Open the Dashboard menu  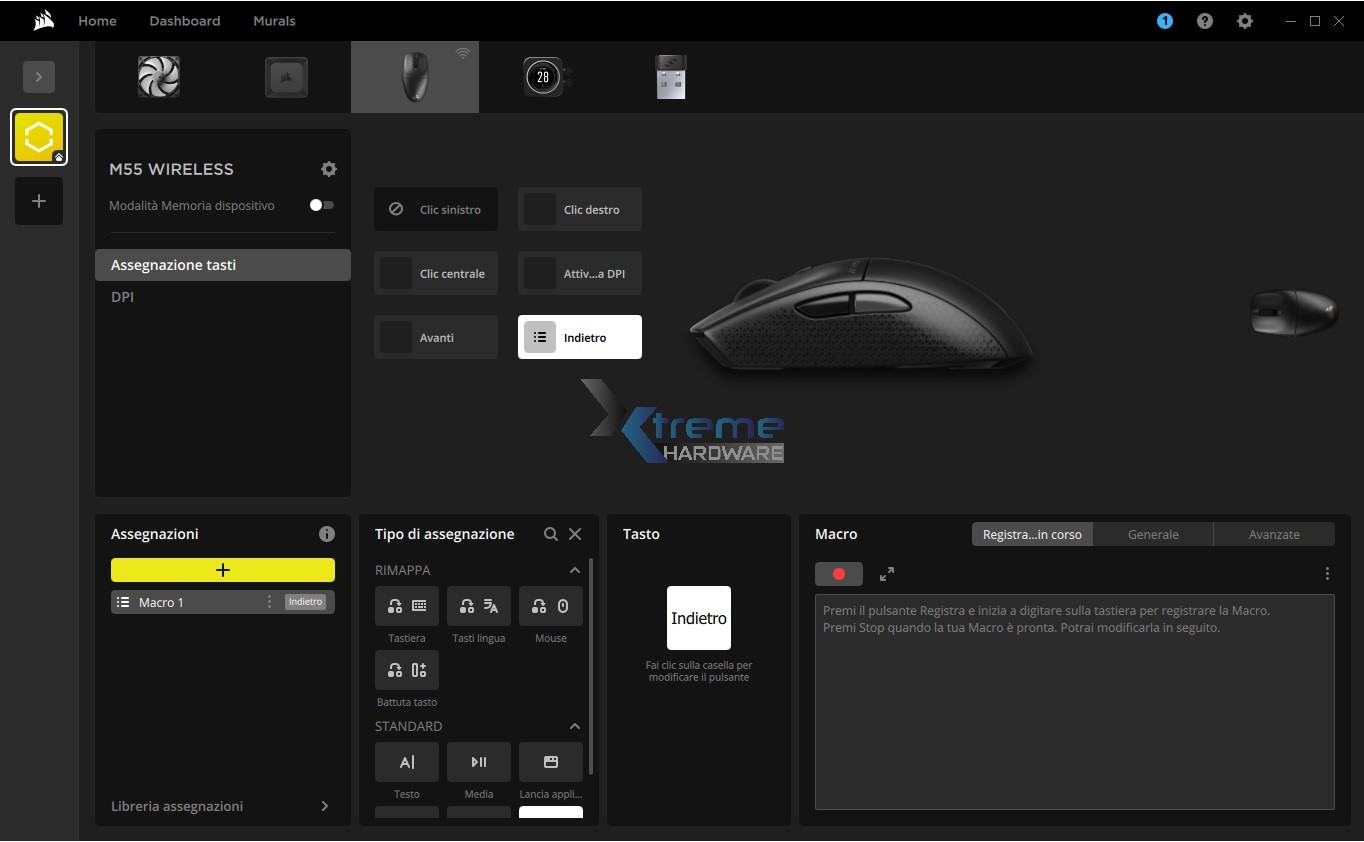(185, 21)
